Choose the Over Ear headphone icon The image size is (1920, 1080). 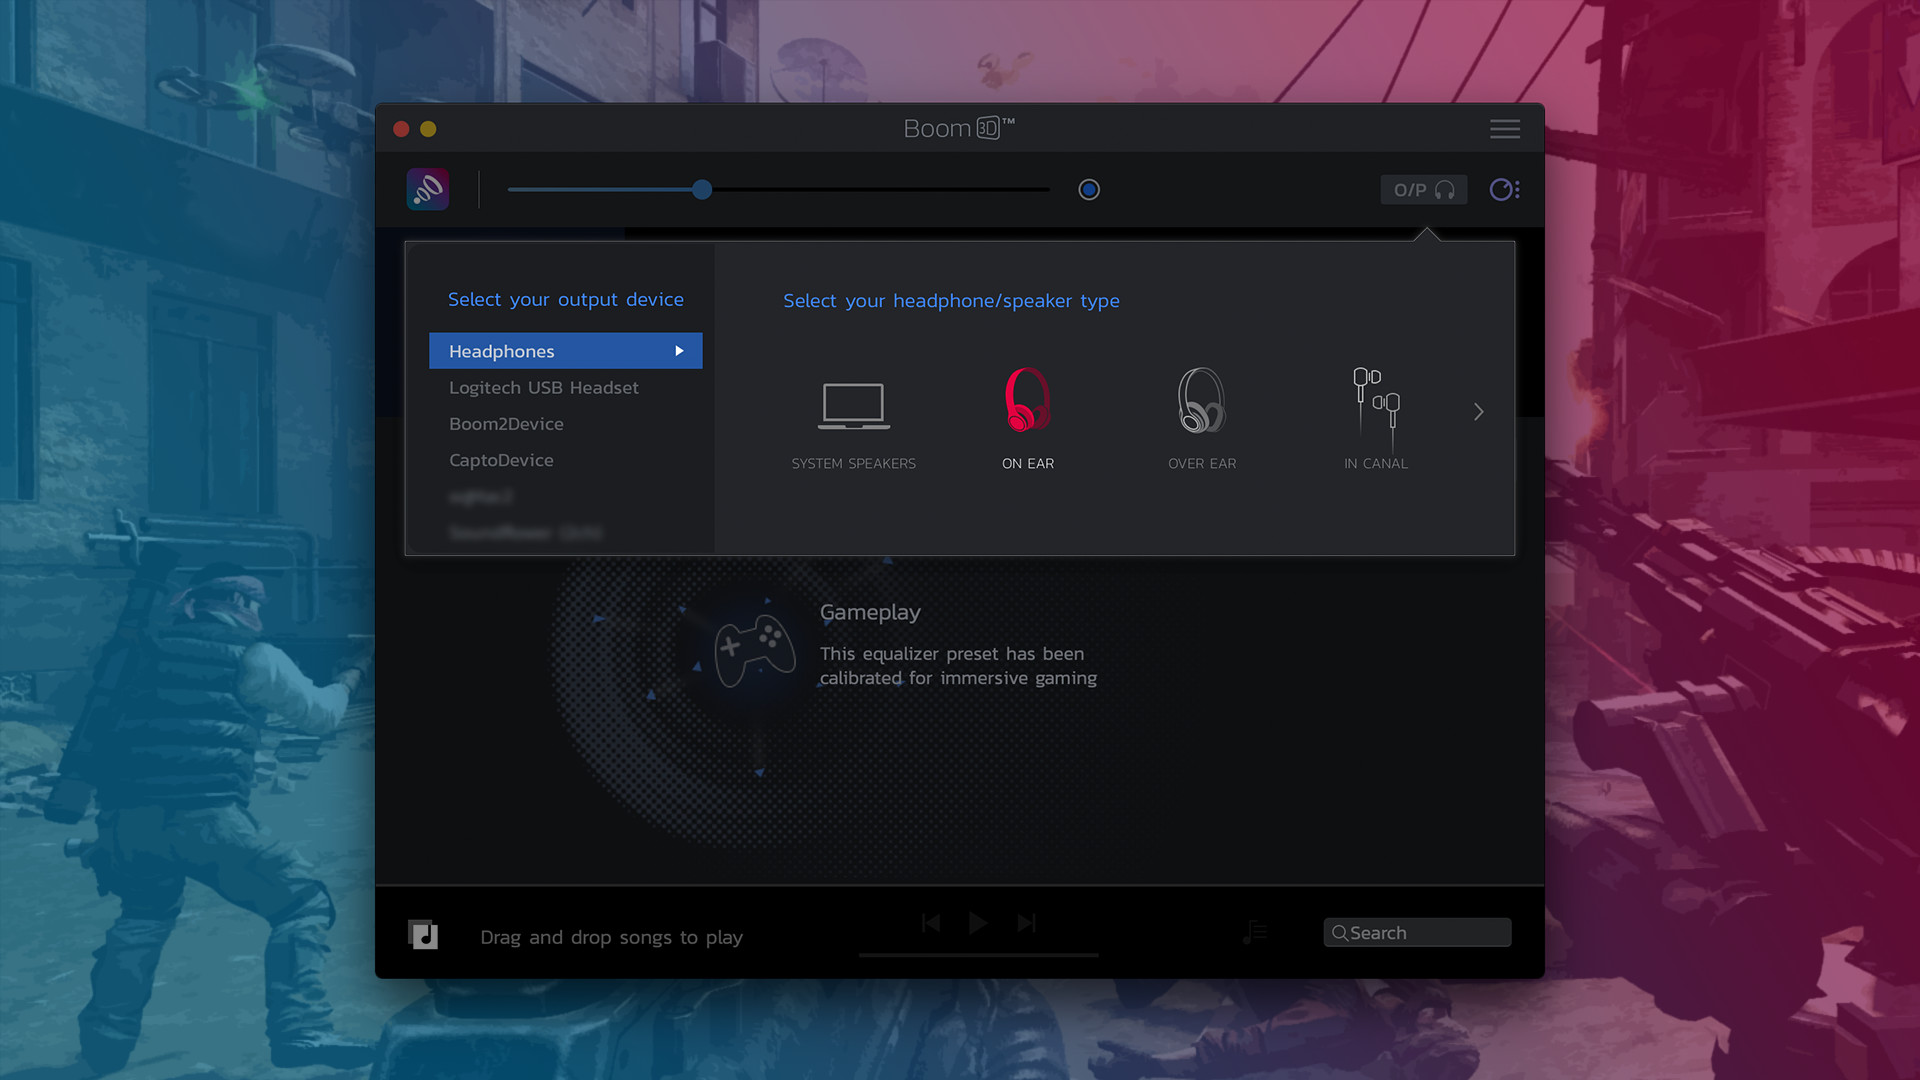1201,401
